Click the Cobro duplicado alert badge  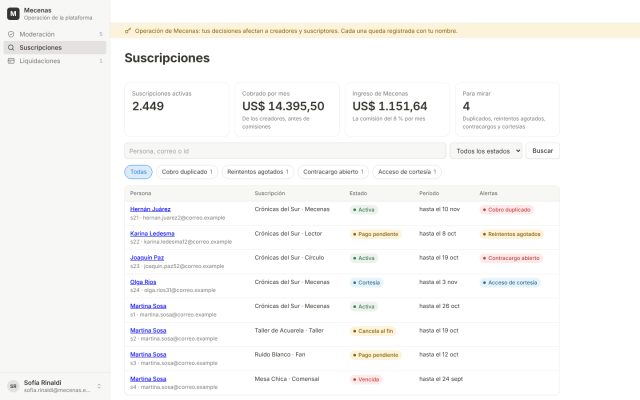click(x=507, y=210)
